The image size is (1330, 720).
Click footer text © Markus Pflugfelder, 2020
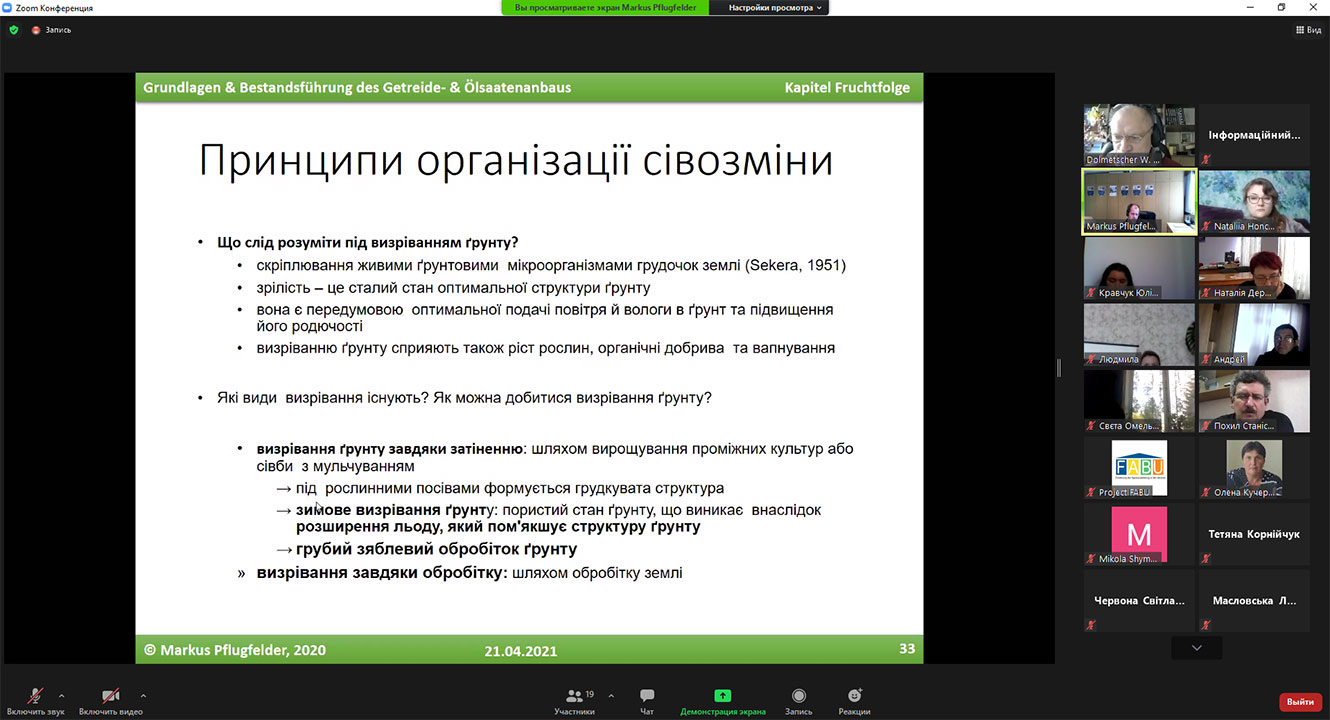[235, 650]
